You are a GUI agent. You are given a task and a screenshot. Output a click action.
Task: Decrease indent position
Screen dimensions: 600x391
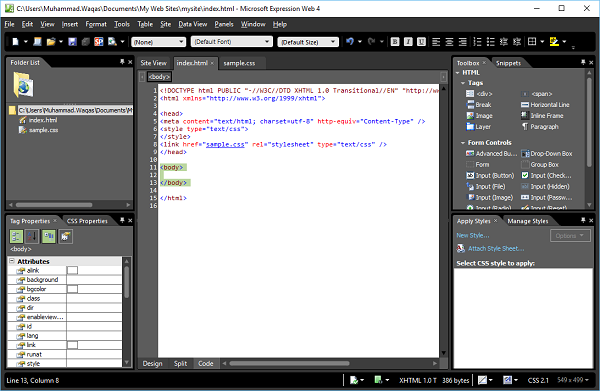tap(504, 42)
